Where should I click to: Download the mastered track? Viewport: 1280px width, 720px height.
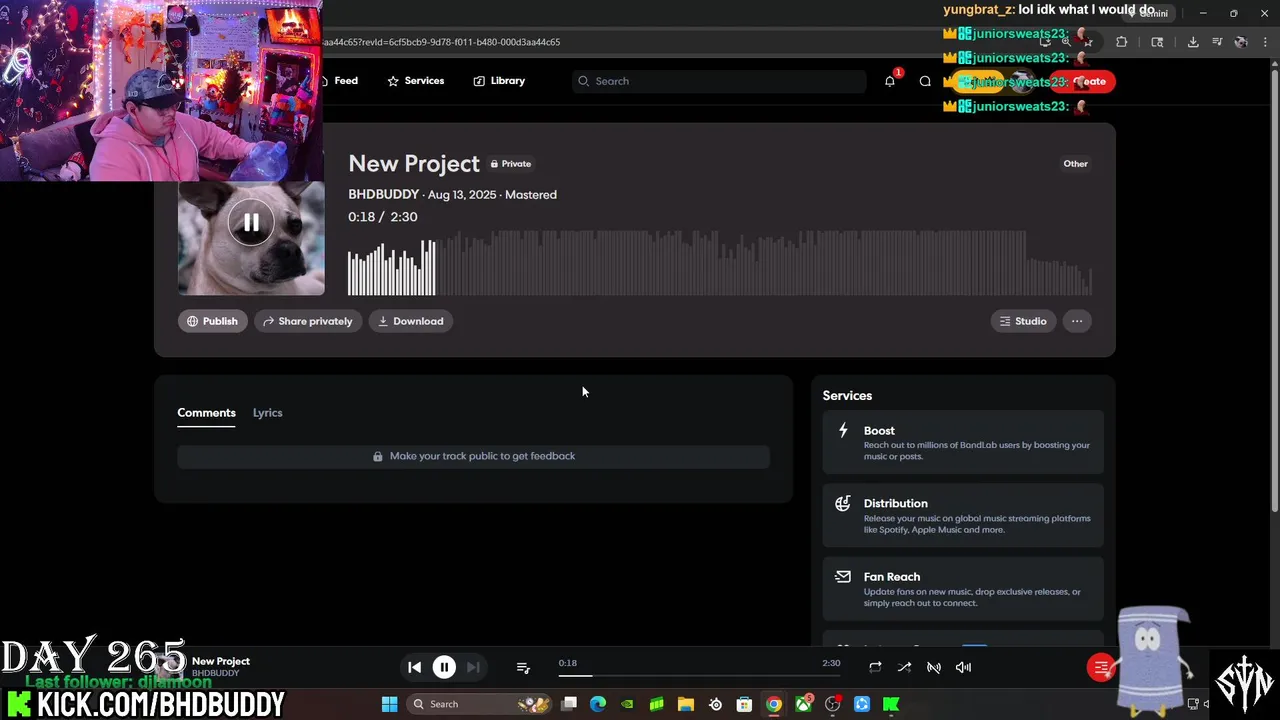pos(410,321)
